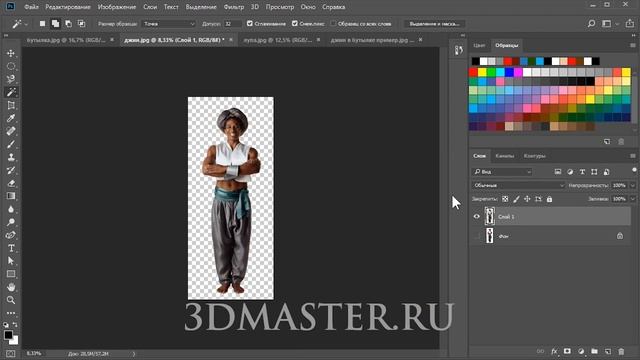640x360 pixels.
Task: Open the Sample Size dropdown
Action: click(x=169, y=24)
